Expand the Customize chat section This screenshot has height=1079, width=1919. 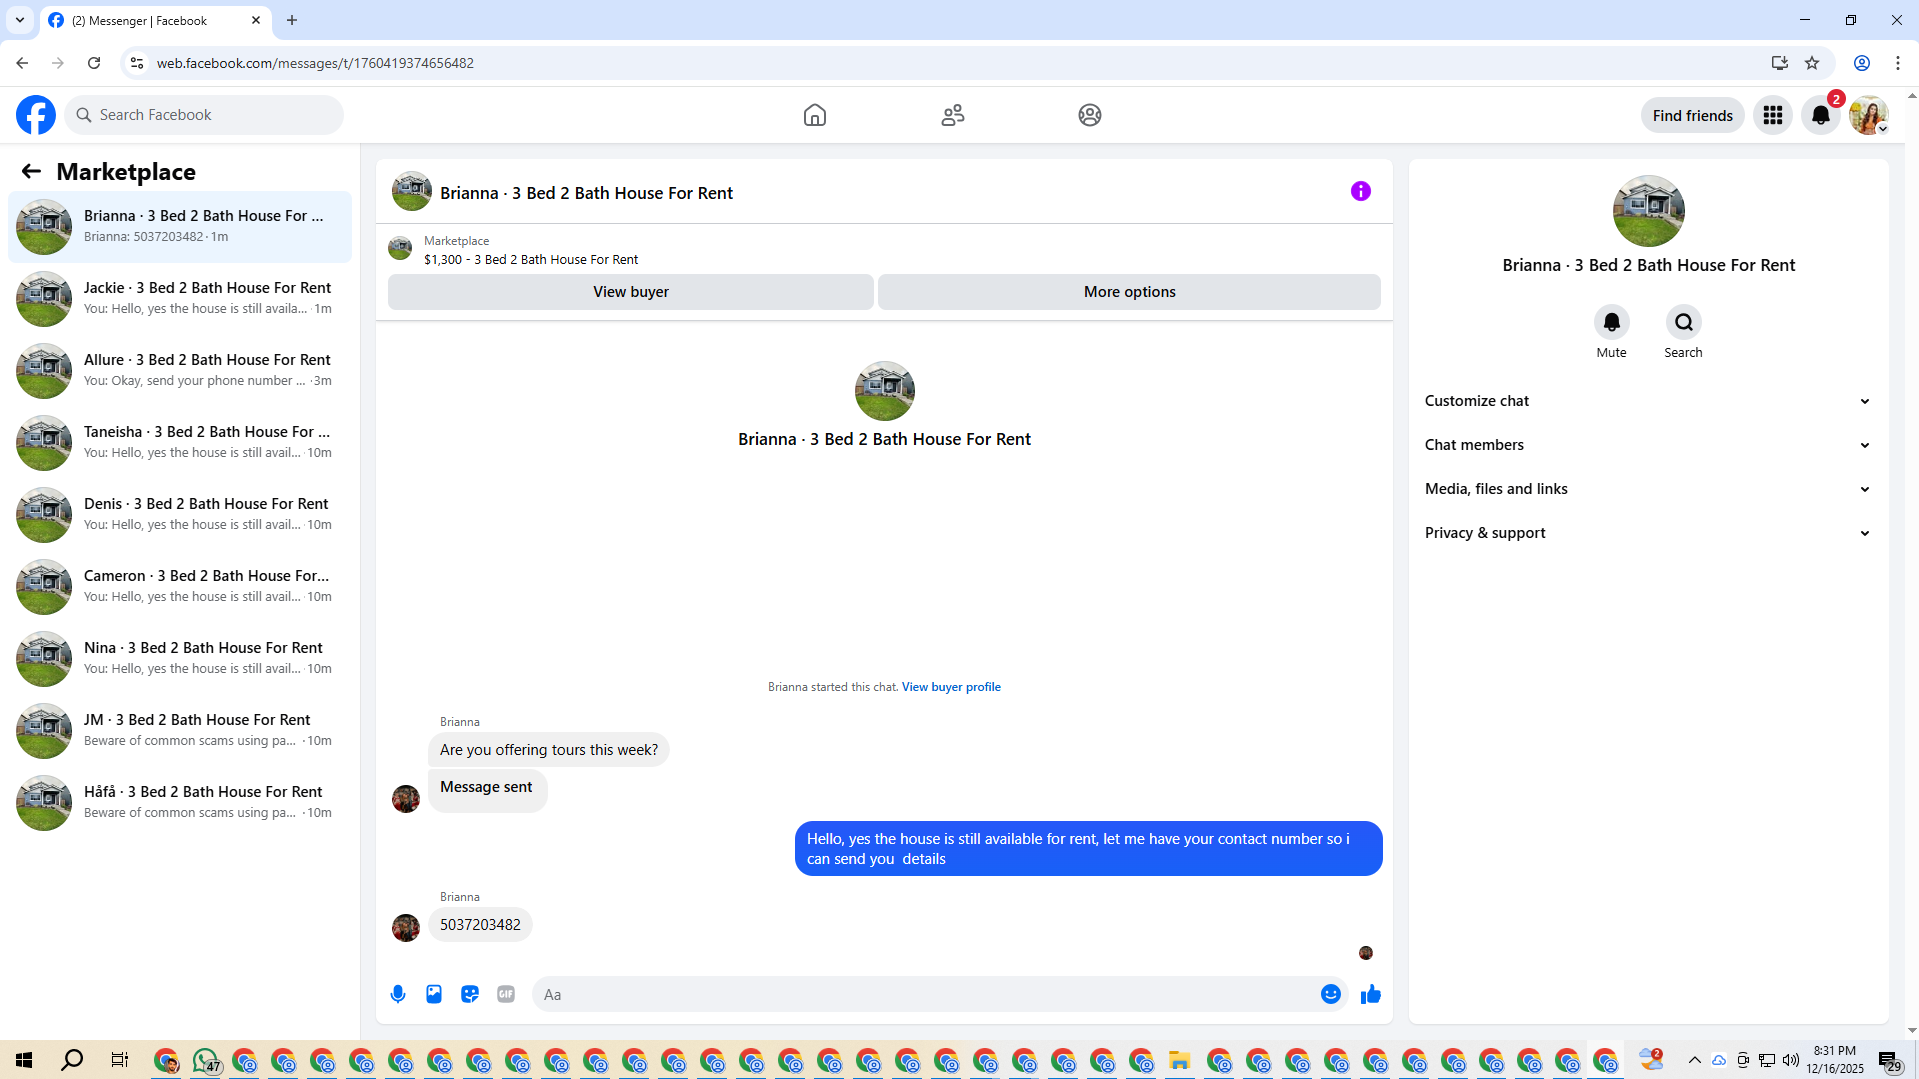pyautogui.click(x=1648, y=401)
